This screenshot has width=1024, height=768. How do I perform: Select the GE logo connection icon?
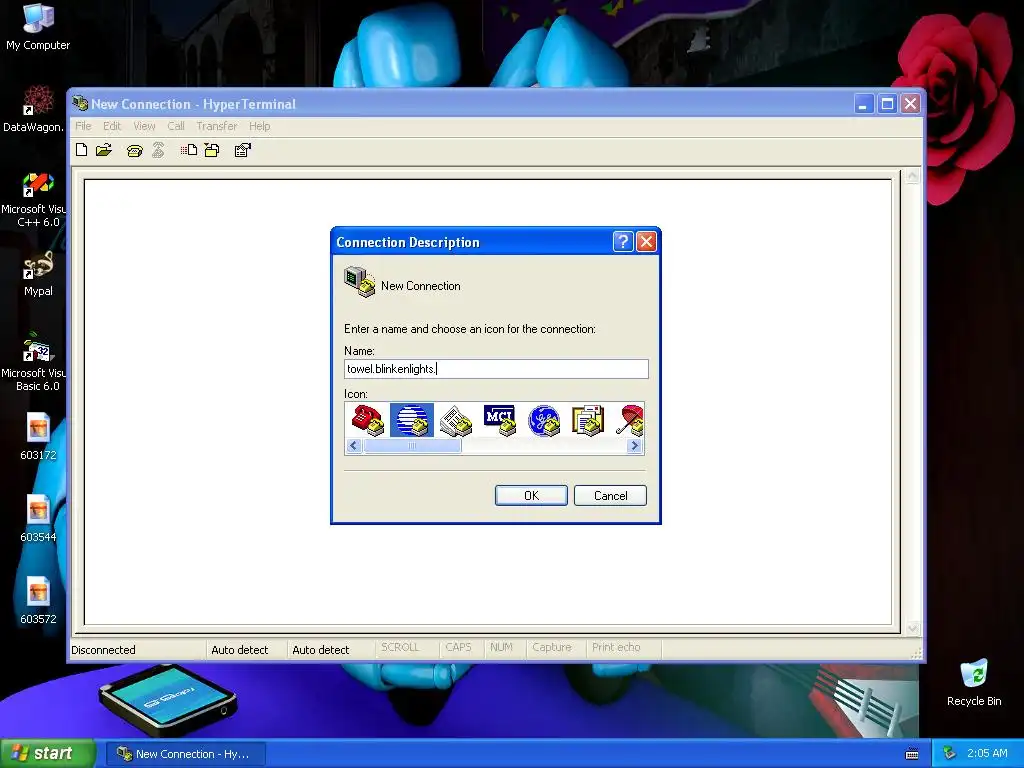pyautogui.click(x=544, y=420)
